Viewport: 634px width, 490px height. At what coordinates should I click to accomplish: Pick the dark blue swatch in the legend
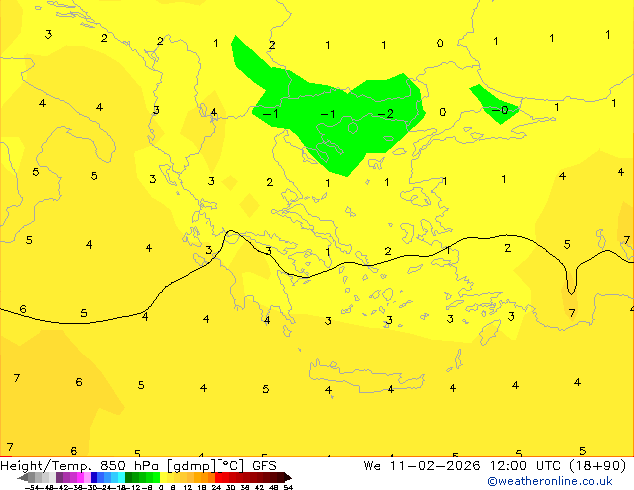tap(94, 477)
